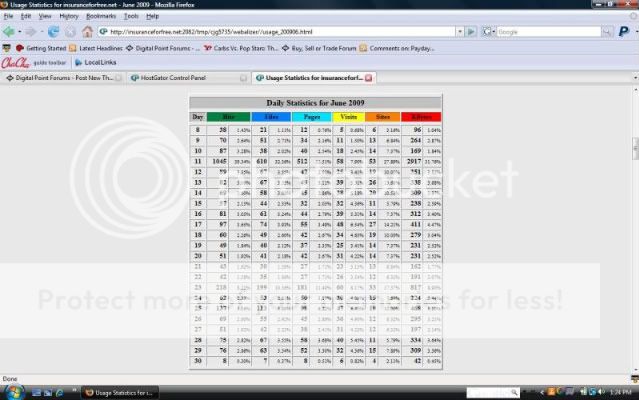
Task: Open the back history dropdown arrow
Action: pyautogui.click(x=20, y=32)
